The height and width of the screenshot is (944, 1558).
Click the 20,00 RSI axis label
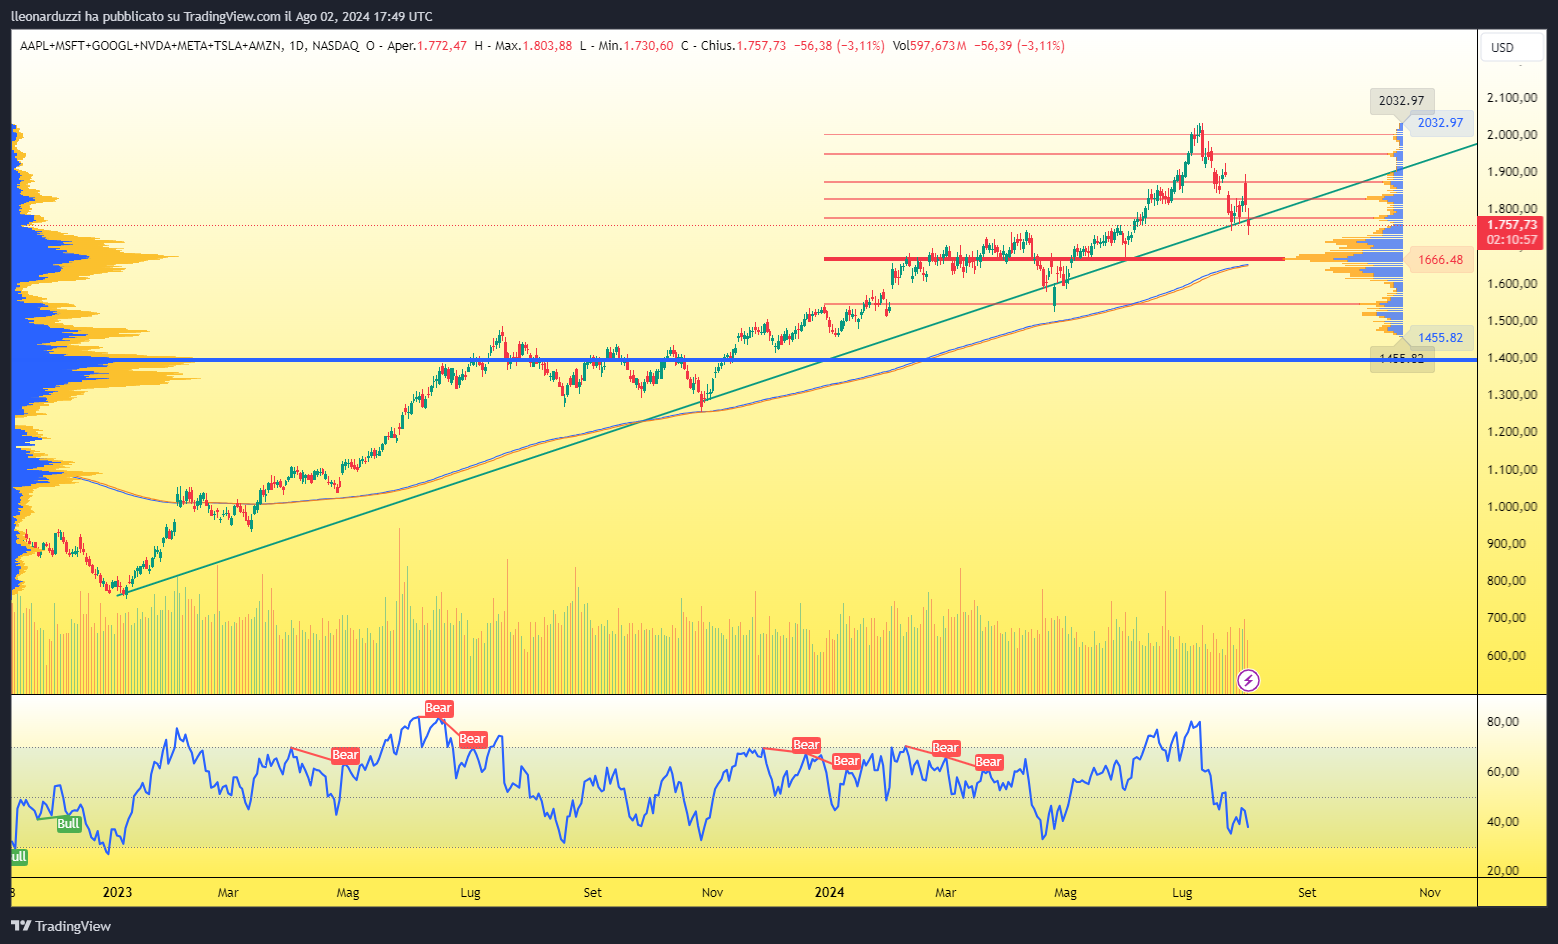point(1503,871)
